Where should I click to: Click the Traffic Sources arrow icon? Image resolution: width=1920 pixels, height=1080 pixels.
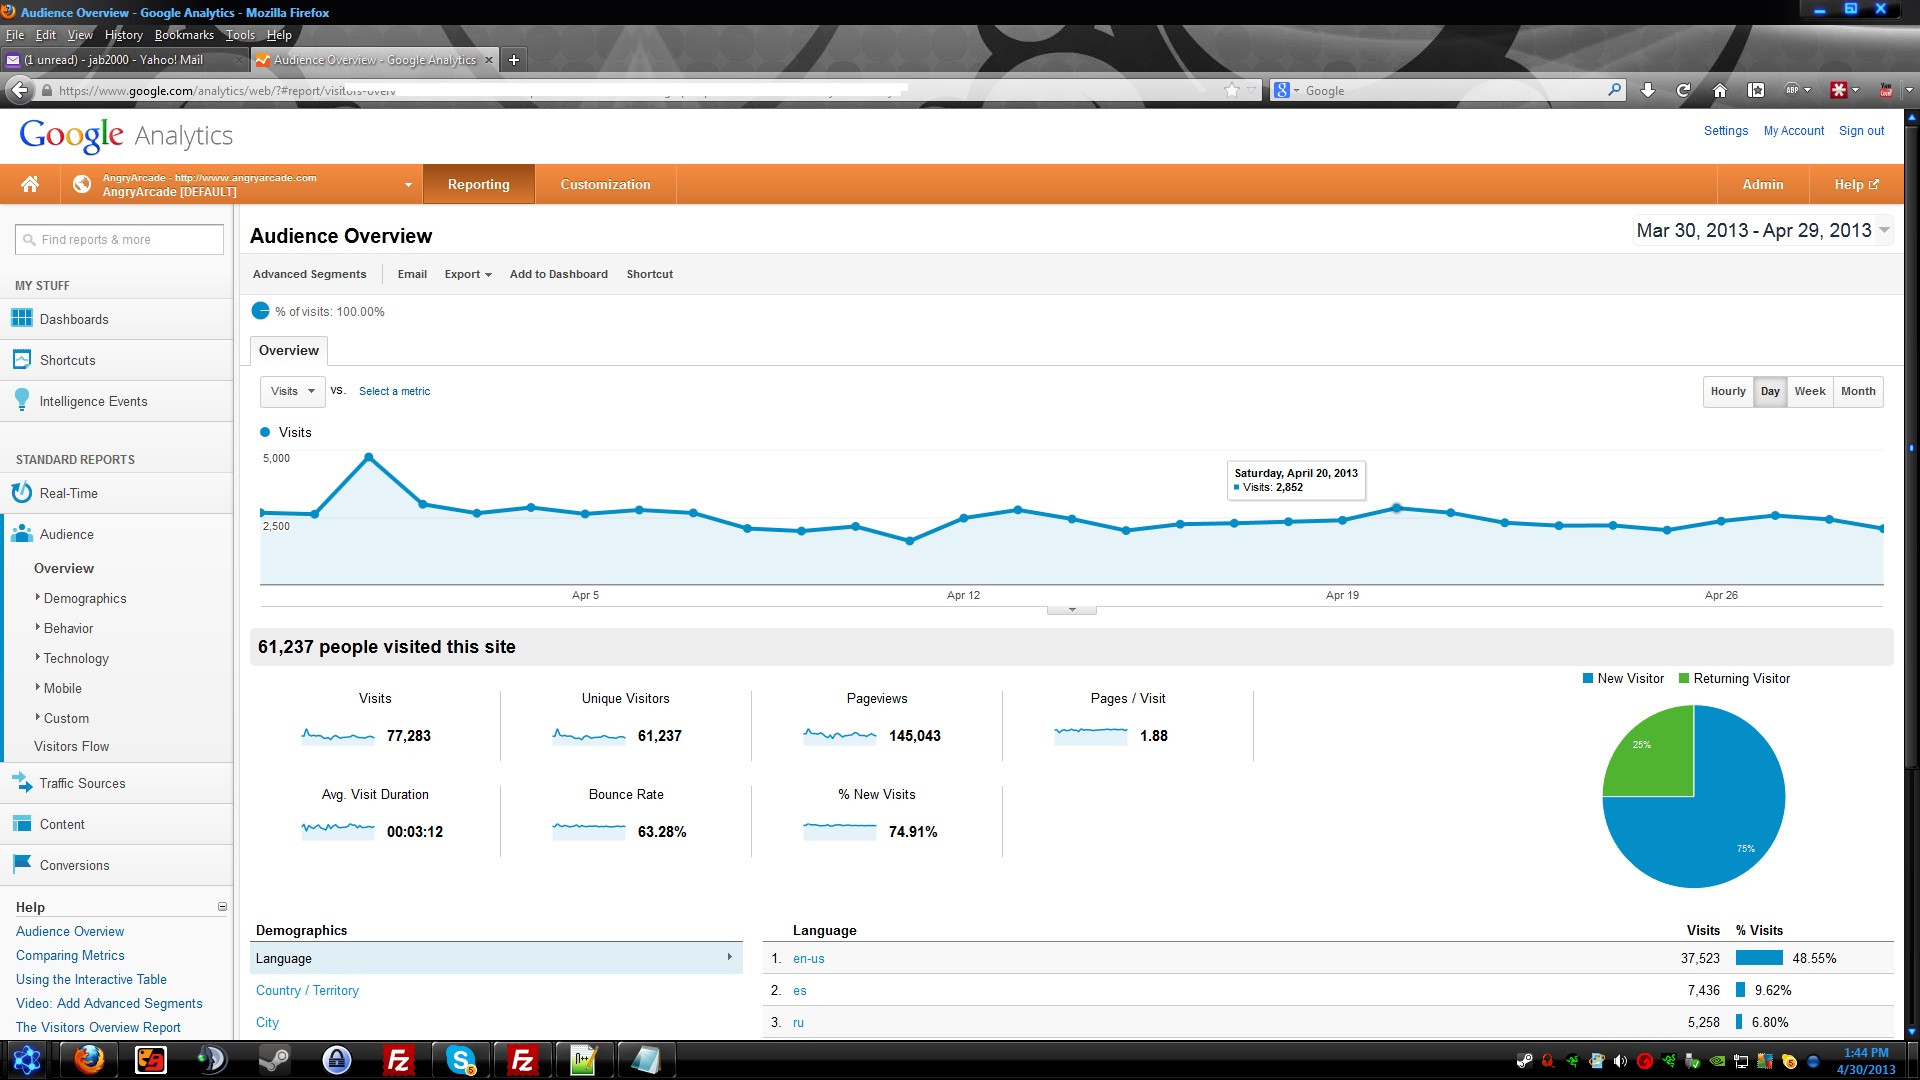pyautogui.click(x=22, y=783)
